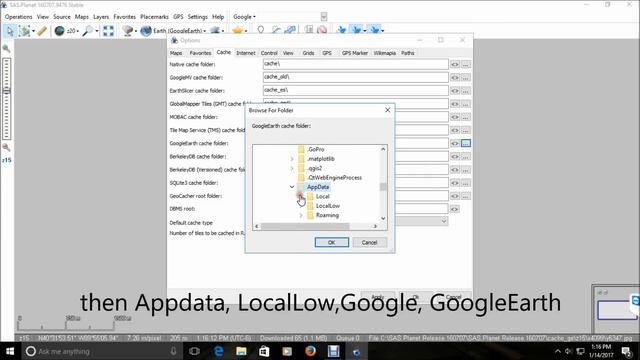
Task: Switch to the Paths tab in Options
Action: (x=407, y=53)
